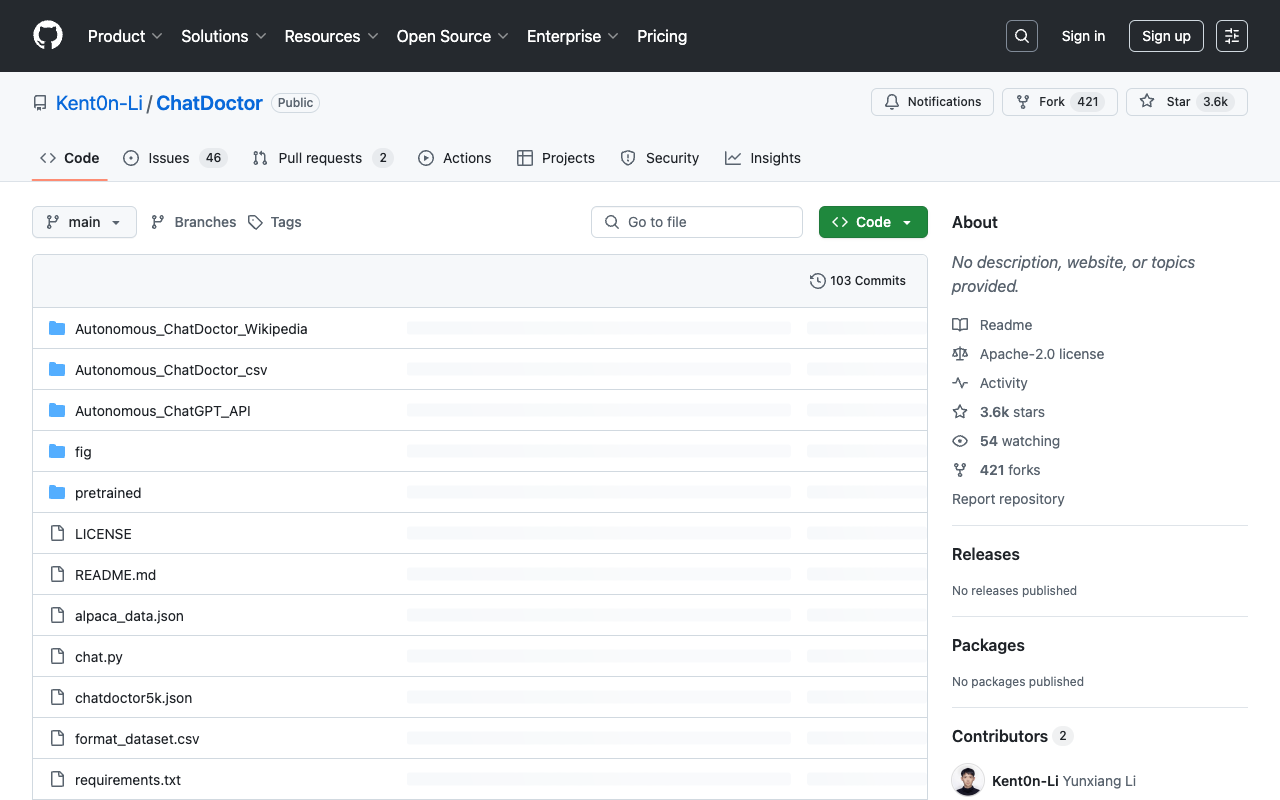Click the Star icon
1280x800 pixels.
(x=1147, y=102)
